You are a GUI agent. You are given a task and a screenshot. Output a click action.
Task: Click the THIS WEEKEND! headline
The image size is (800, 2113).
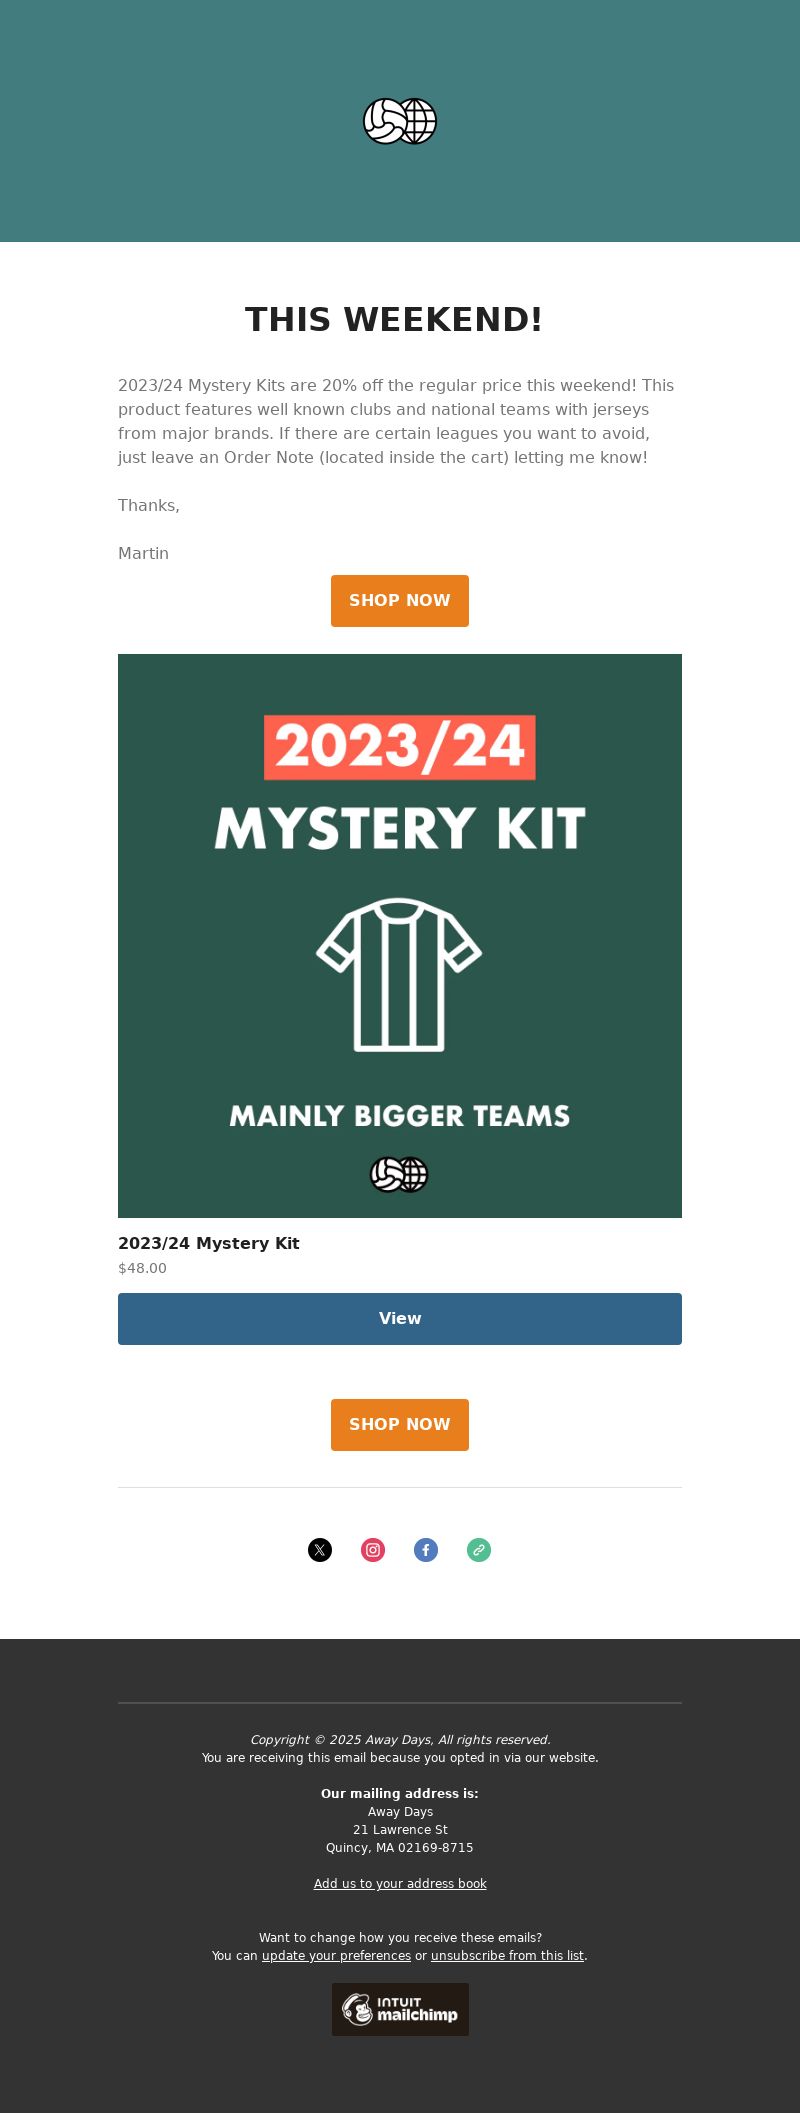coord(394,320)
